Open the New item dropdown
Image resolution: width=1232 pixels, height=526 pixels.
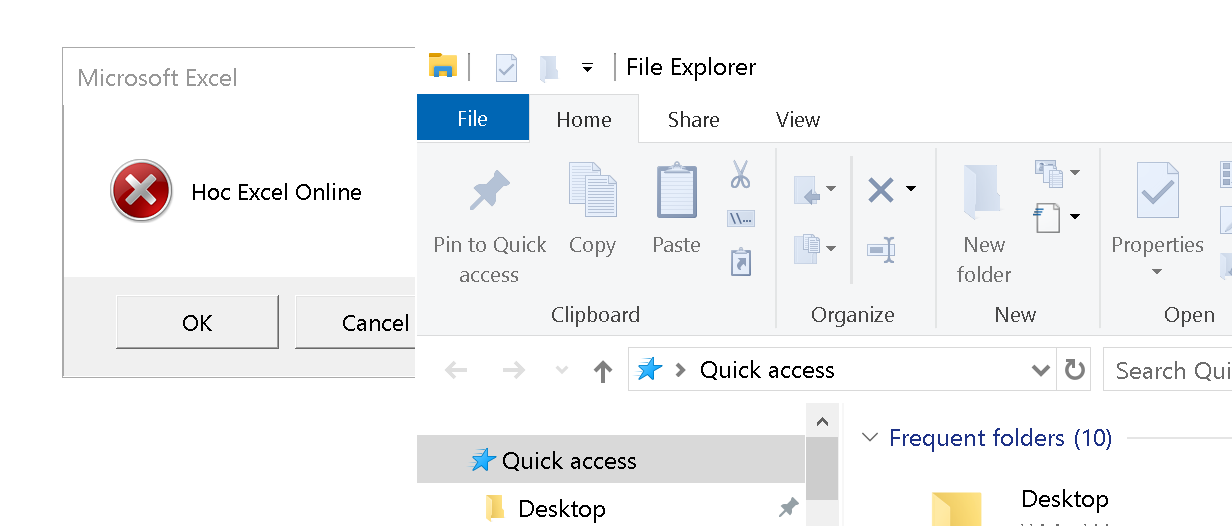click(x=1057, y=216)
